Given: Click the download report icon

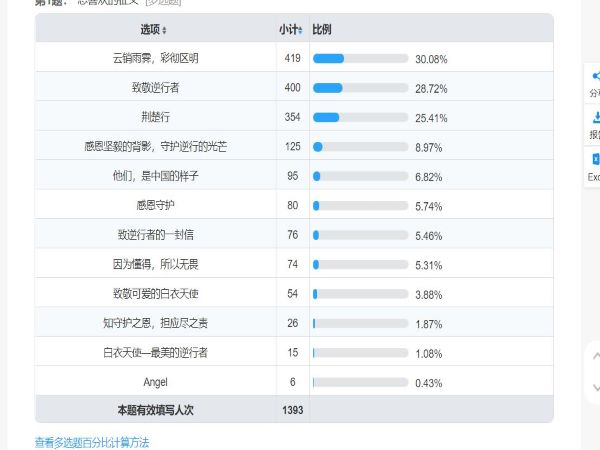Looking at the screenshot, I should 596,117.
